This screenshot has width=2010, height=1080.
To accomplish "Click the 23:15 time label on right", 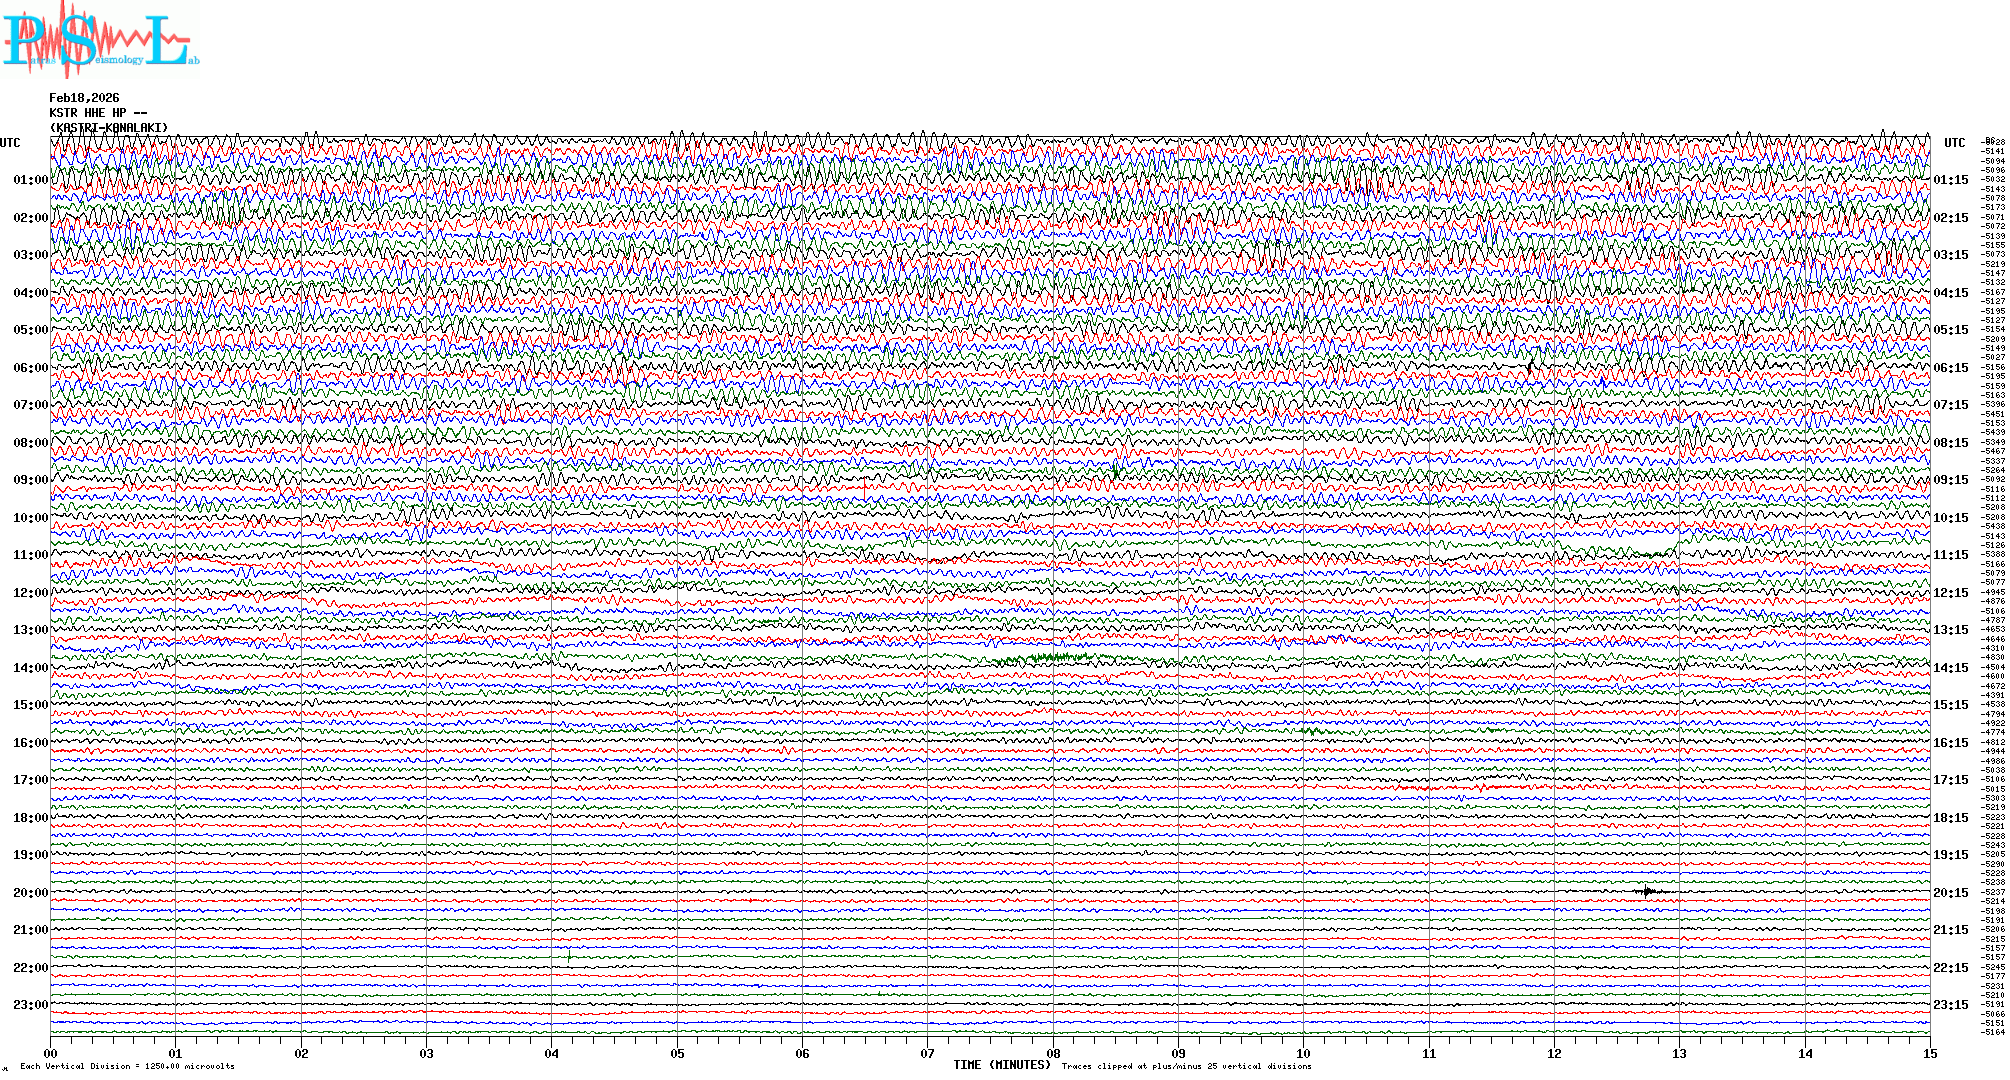I will [1950, 1005].
